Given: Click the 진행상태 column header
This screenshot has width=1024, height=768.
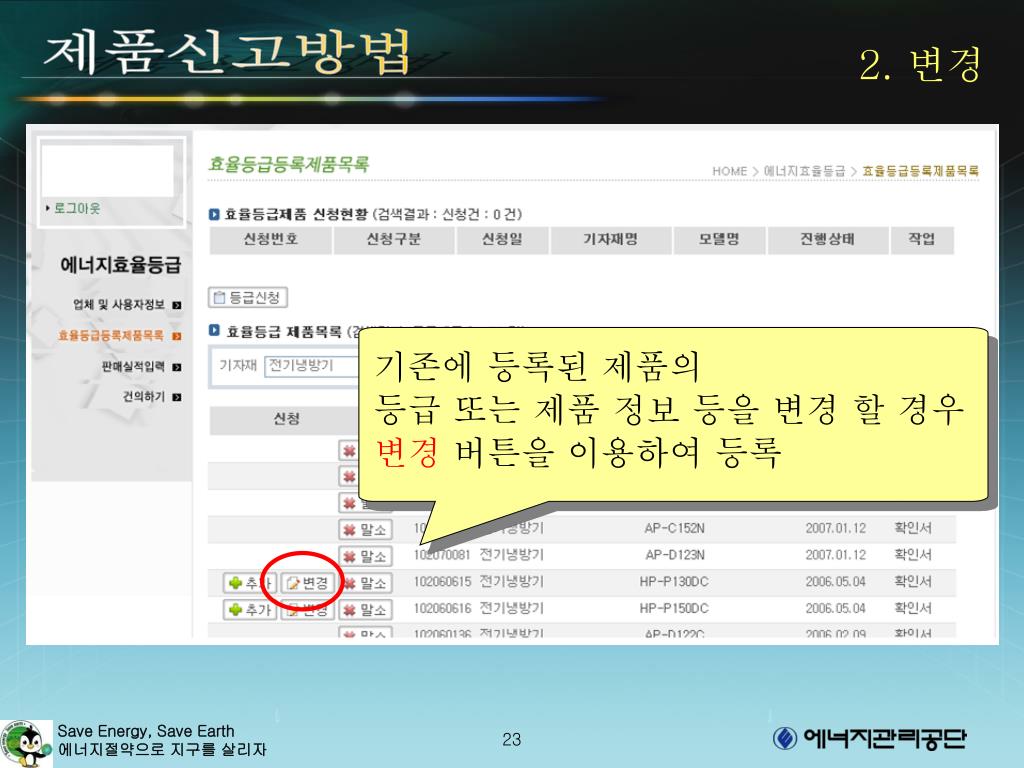Looking at the screenshot, I should (828, 240).
